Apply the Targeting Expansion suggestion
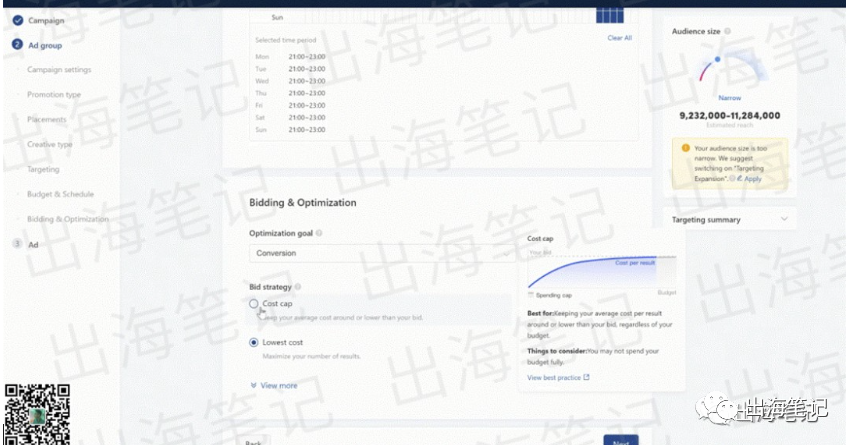Image resolution: width=856 pixels, height=445 pixels. point(751,179)
